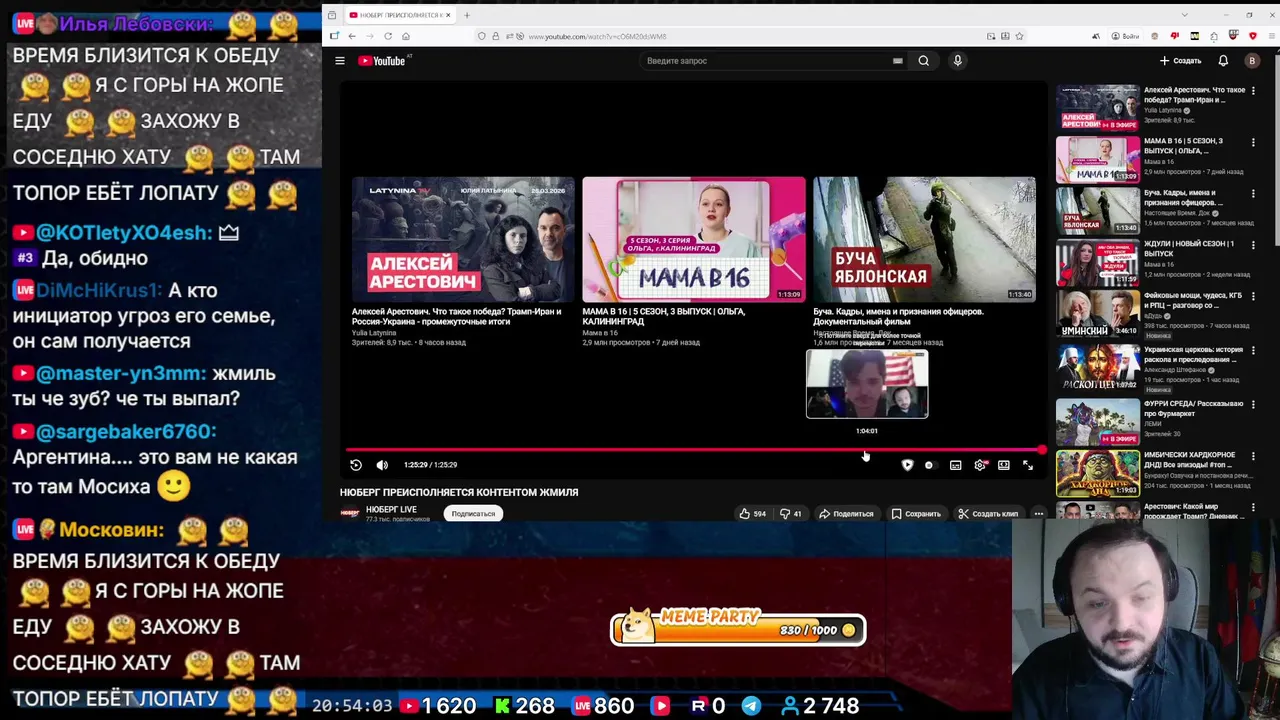Open the МАМА В 16 endscreen thumbnail
The image size is (1280, 720).
694,239
